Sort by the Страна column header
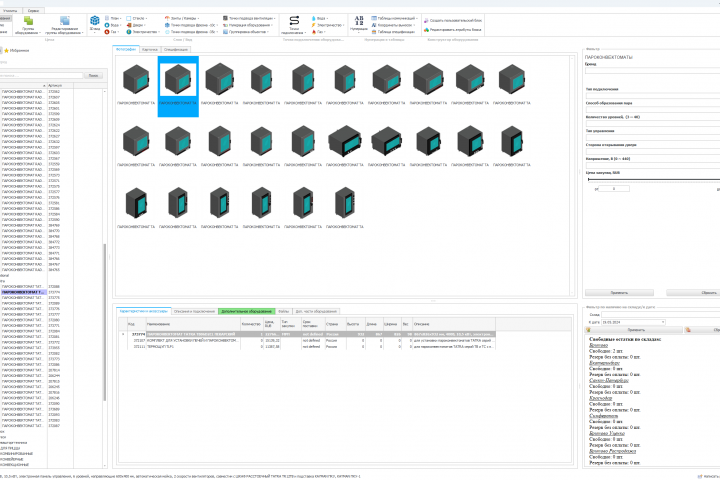 tap(335, 324)
